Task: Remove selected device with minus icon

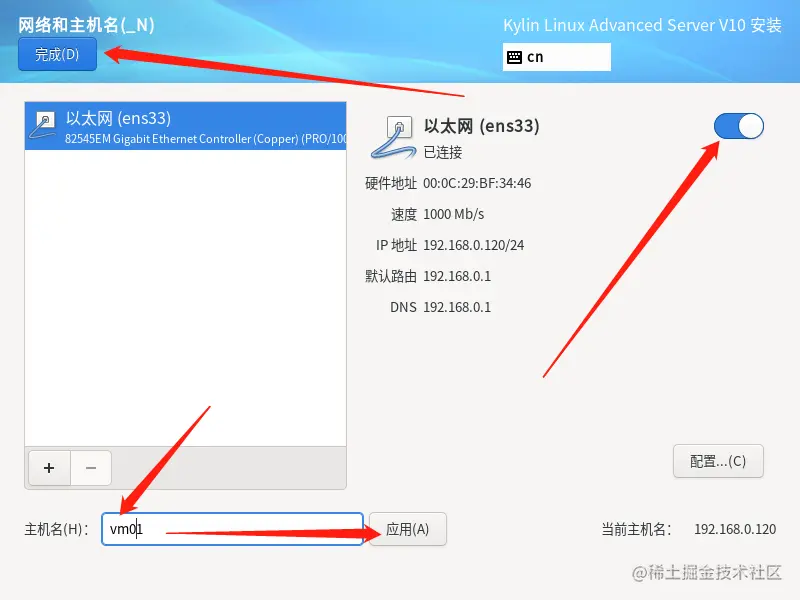Action: (91, 468)
